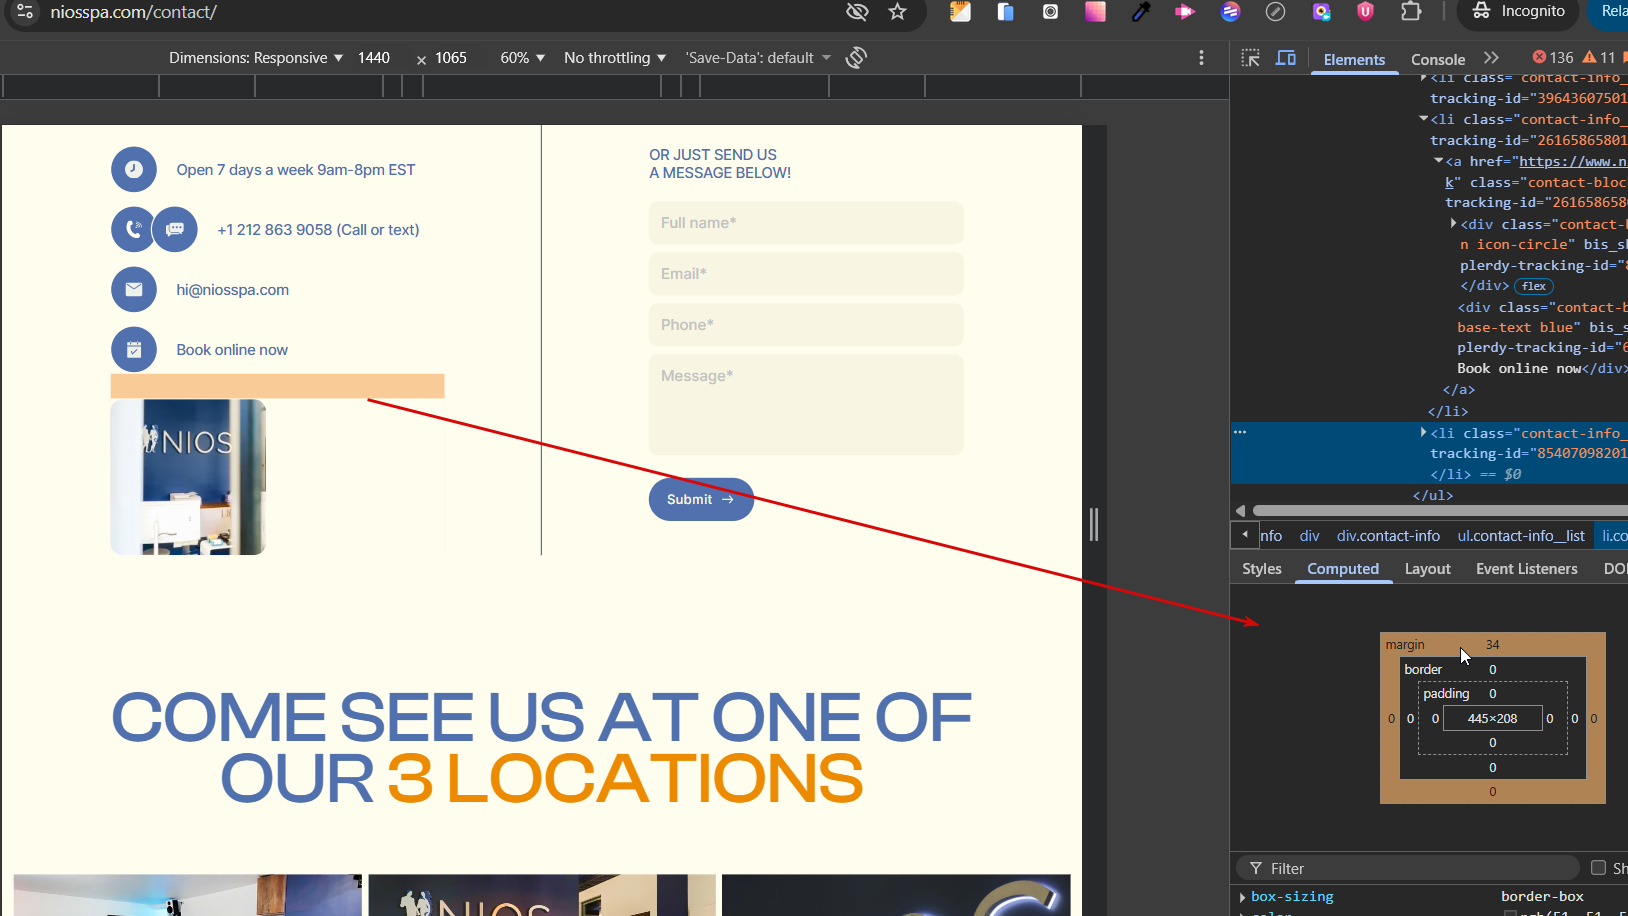Open device toolbar three-dot options menu
This screenshot has width=1628, height=916.
coord(1201,58)
